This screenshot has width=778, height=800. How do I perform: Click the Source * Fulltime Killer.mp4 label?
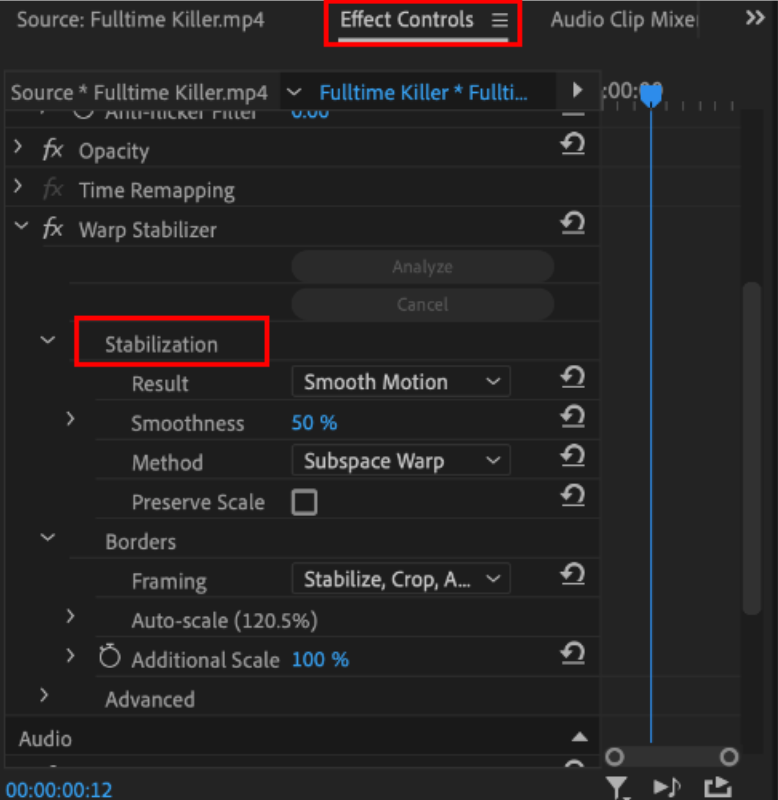coord(139,93)
